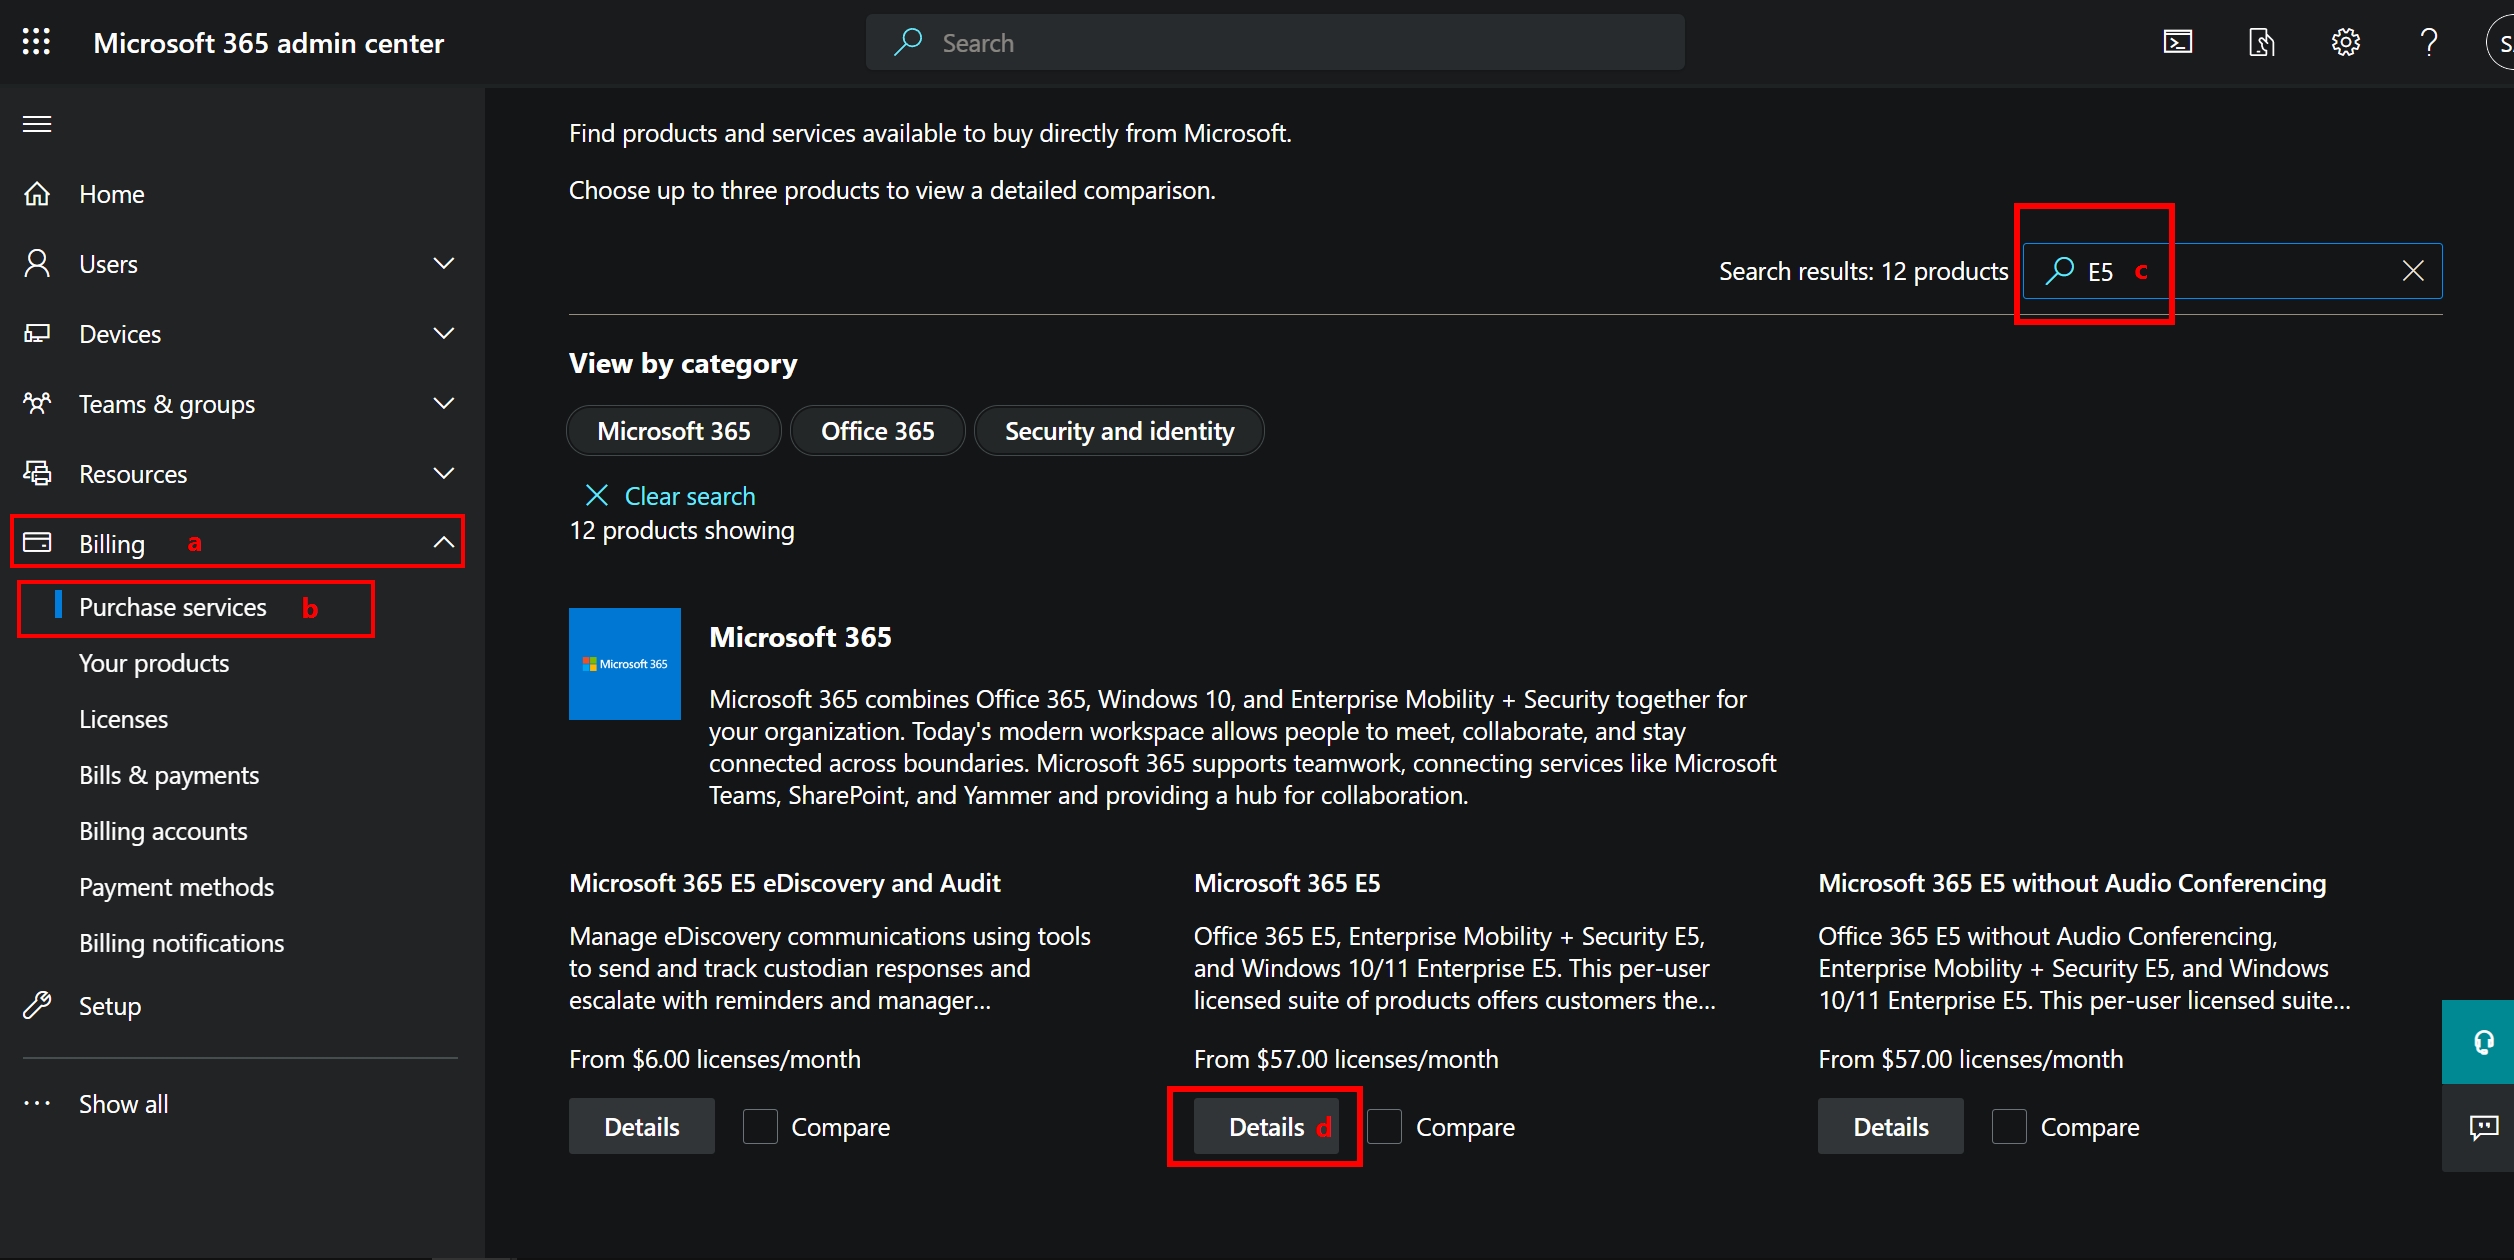
Task: Open the feedback chat bubble icon
Action: point(2483,1128)
